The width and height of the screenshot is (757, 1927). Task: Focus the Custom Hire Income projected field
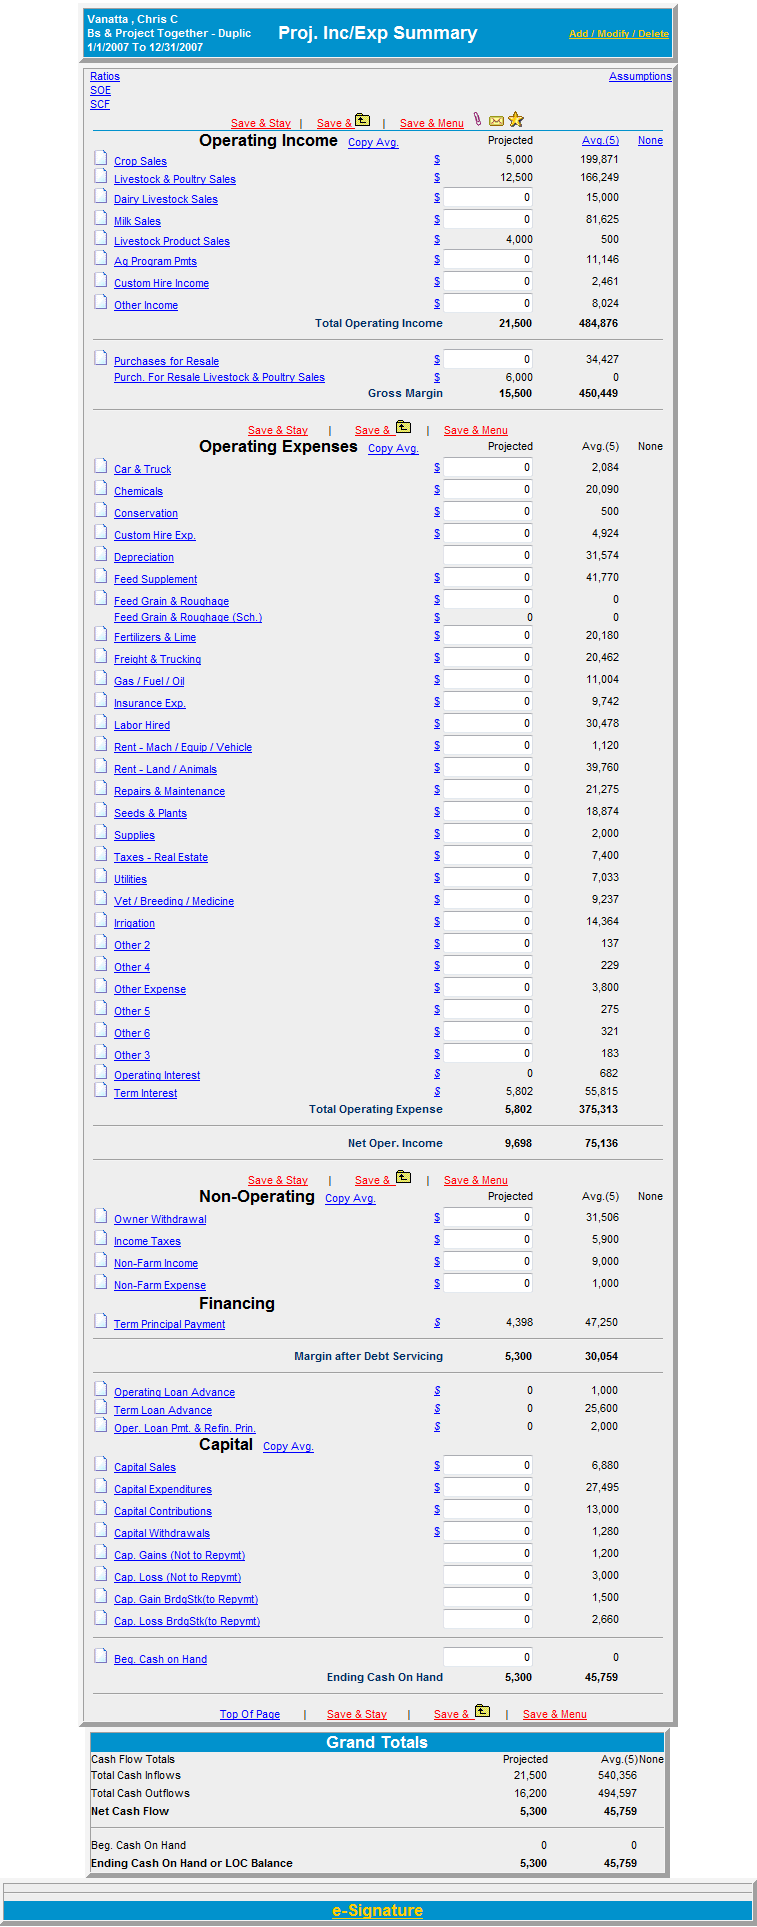coord(488,282)
